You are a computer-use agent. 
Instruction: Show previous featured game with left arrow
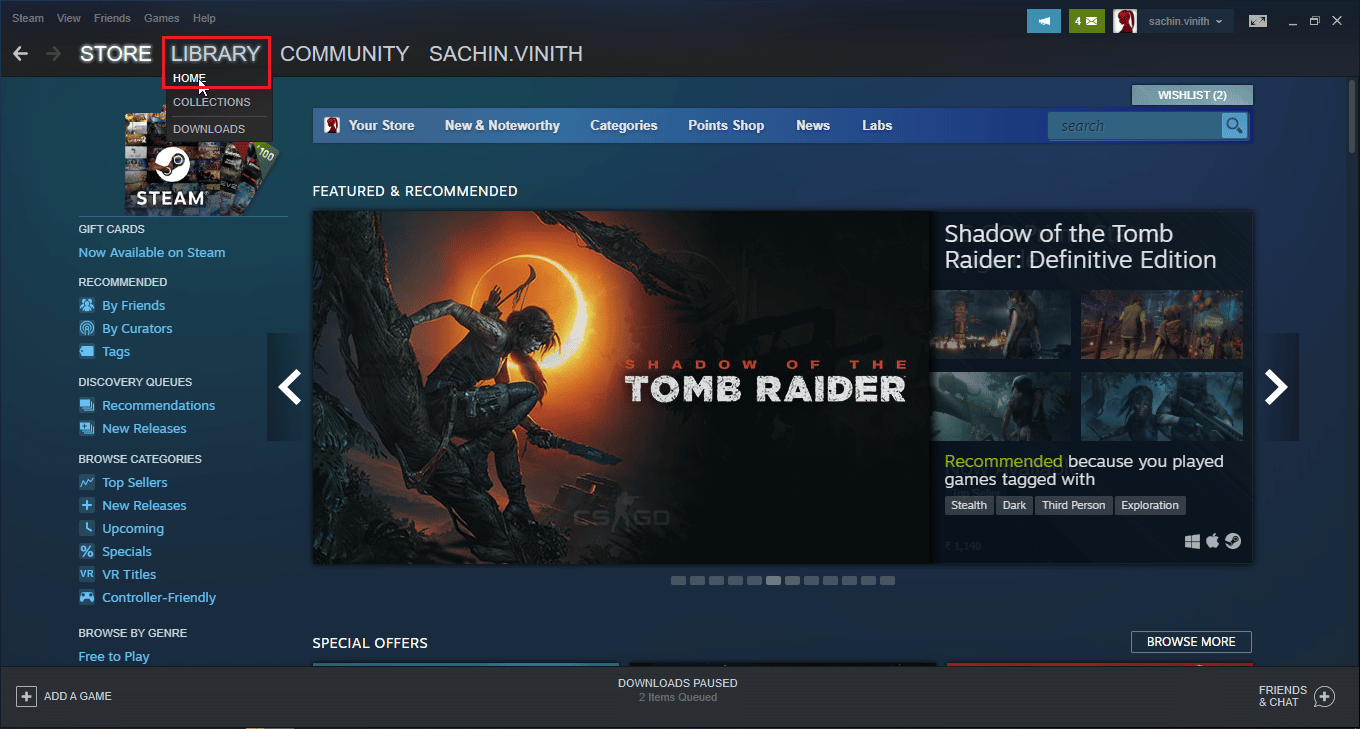coord(289,387)
